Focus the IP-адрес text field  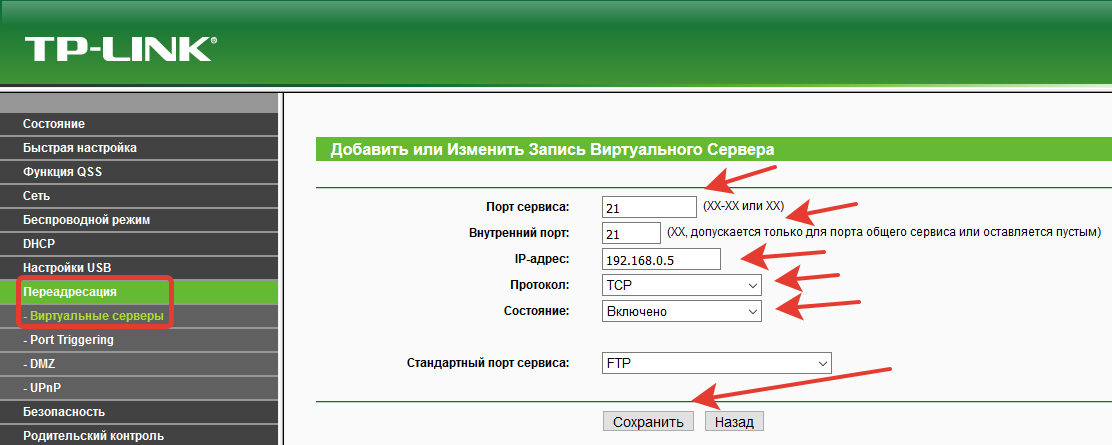tap(661, 259)
